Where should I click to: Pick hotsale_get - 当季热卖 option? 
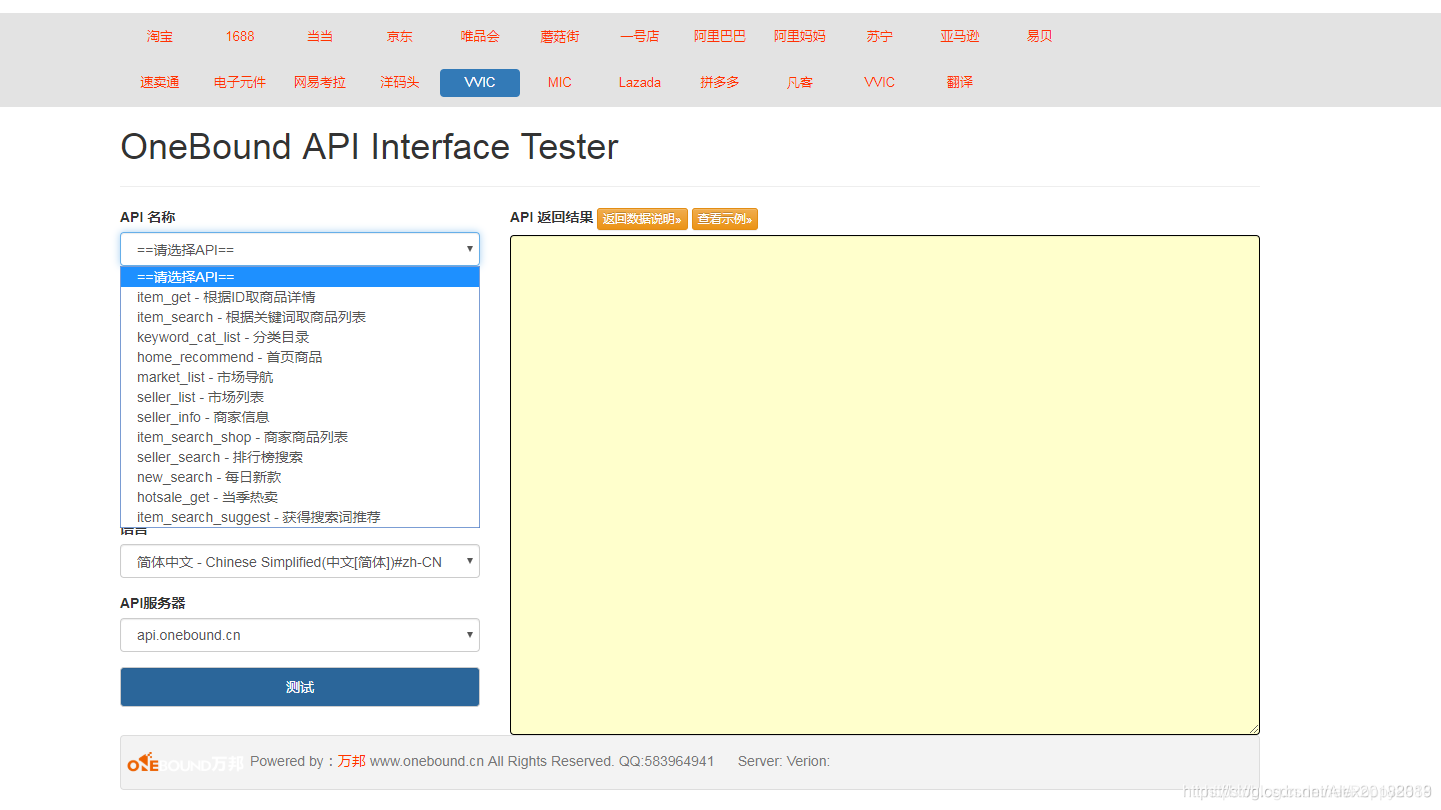tap(300, 497)
